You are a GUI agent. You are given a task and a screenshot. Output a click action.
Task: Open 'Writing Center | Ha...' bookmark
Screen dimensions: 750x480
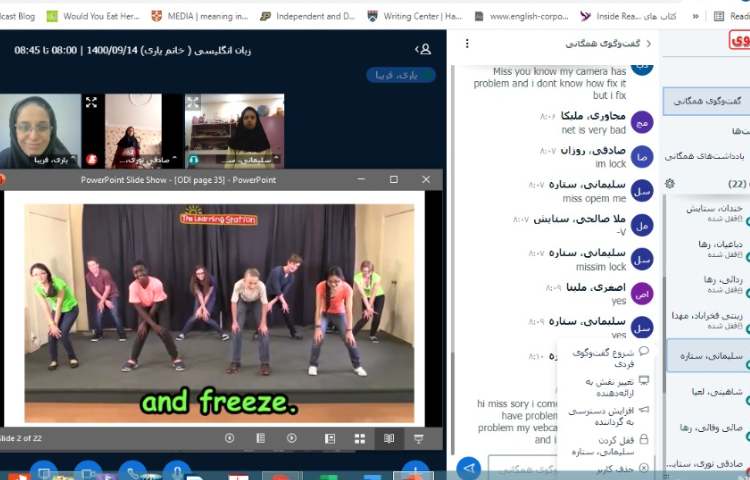click(x=415, y=16)
